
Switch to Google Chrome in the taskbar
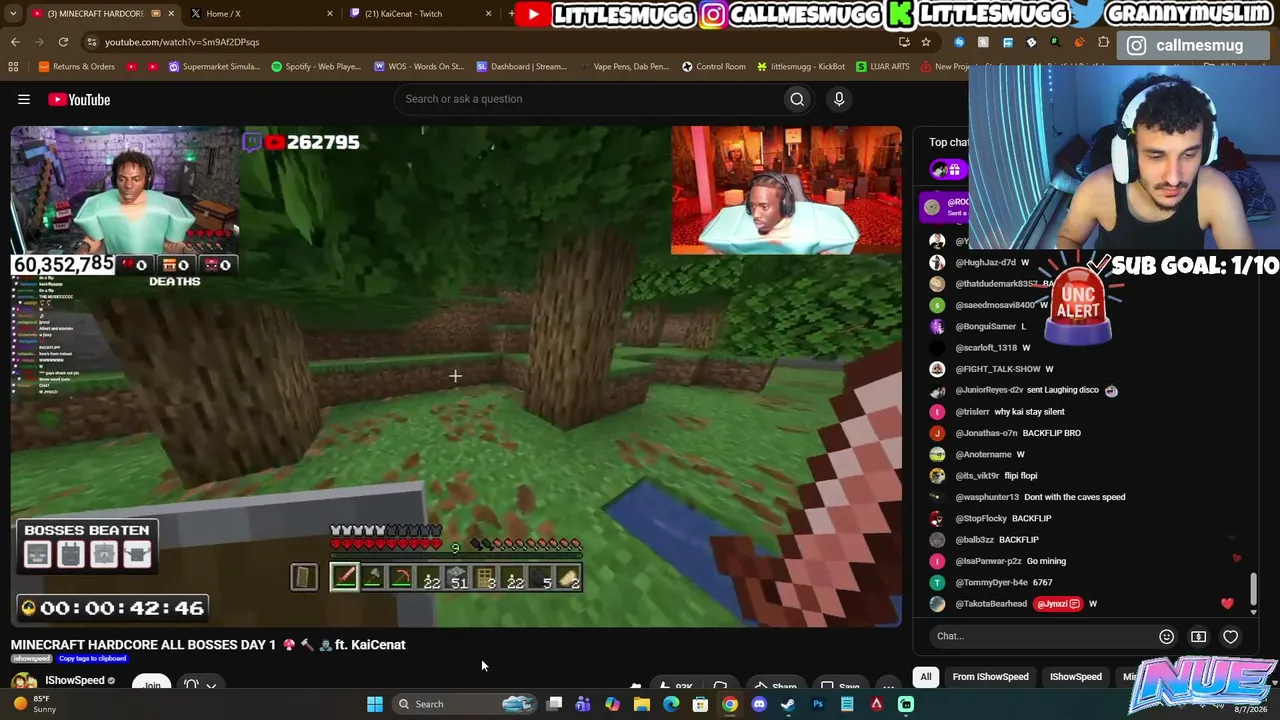pos(730,704)
